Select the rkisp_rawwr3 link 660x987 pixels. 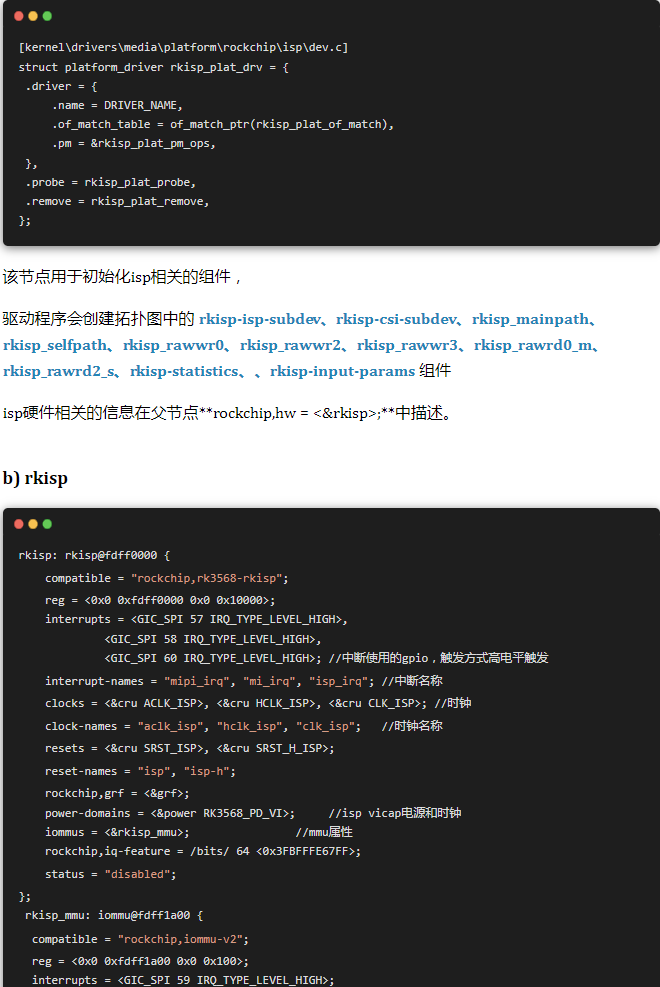click(408, 346)
